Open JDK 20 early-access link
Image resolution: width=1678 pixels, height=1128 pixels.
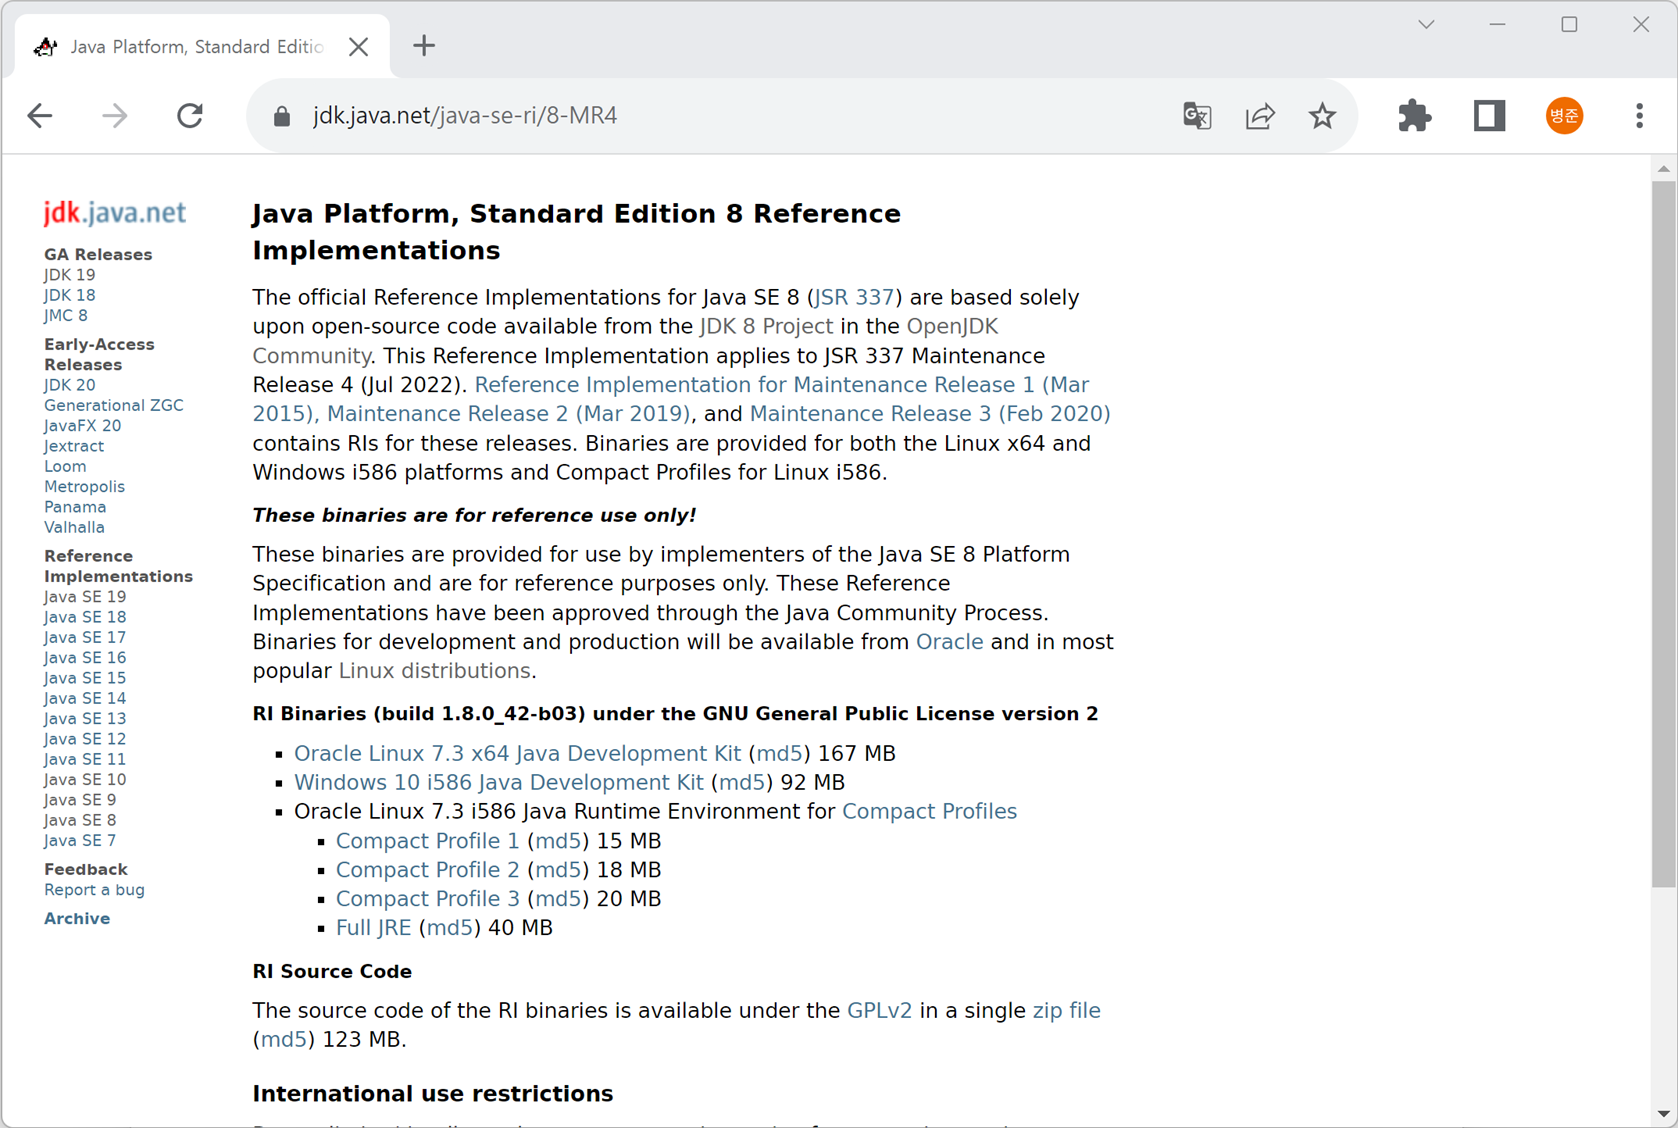click(x=70, y=385)
